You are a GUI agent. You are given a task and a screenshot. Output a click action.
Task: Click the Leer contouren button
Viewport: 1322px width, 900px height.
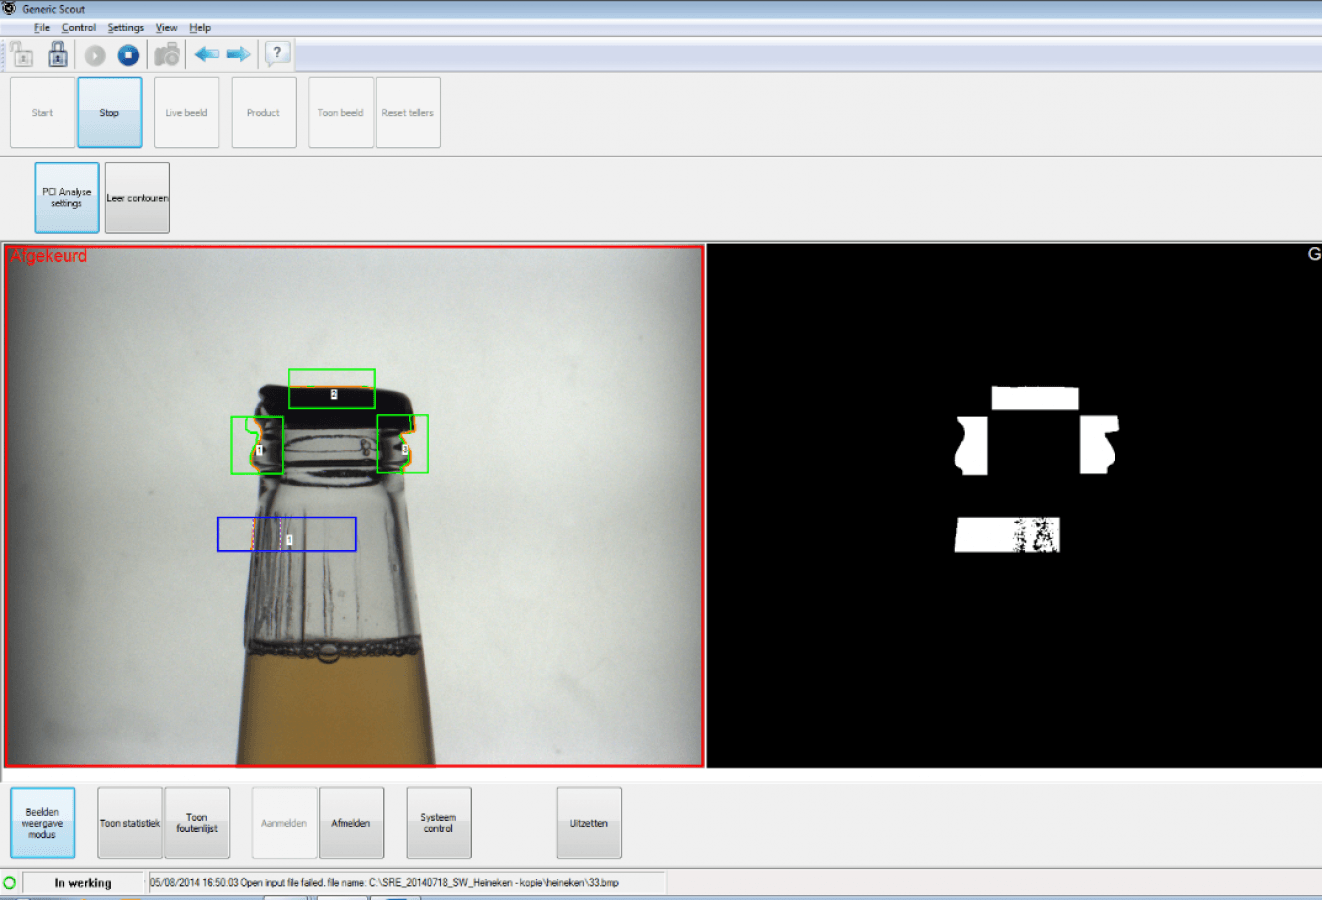[137, 198]
